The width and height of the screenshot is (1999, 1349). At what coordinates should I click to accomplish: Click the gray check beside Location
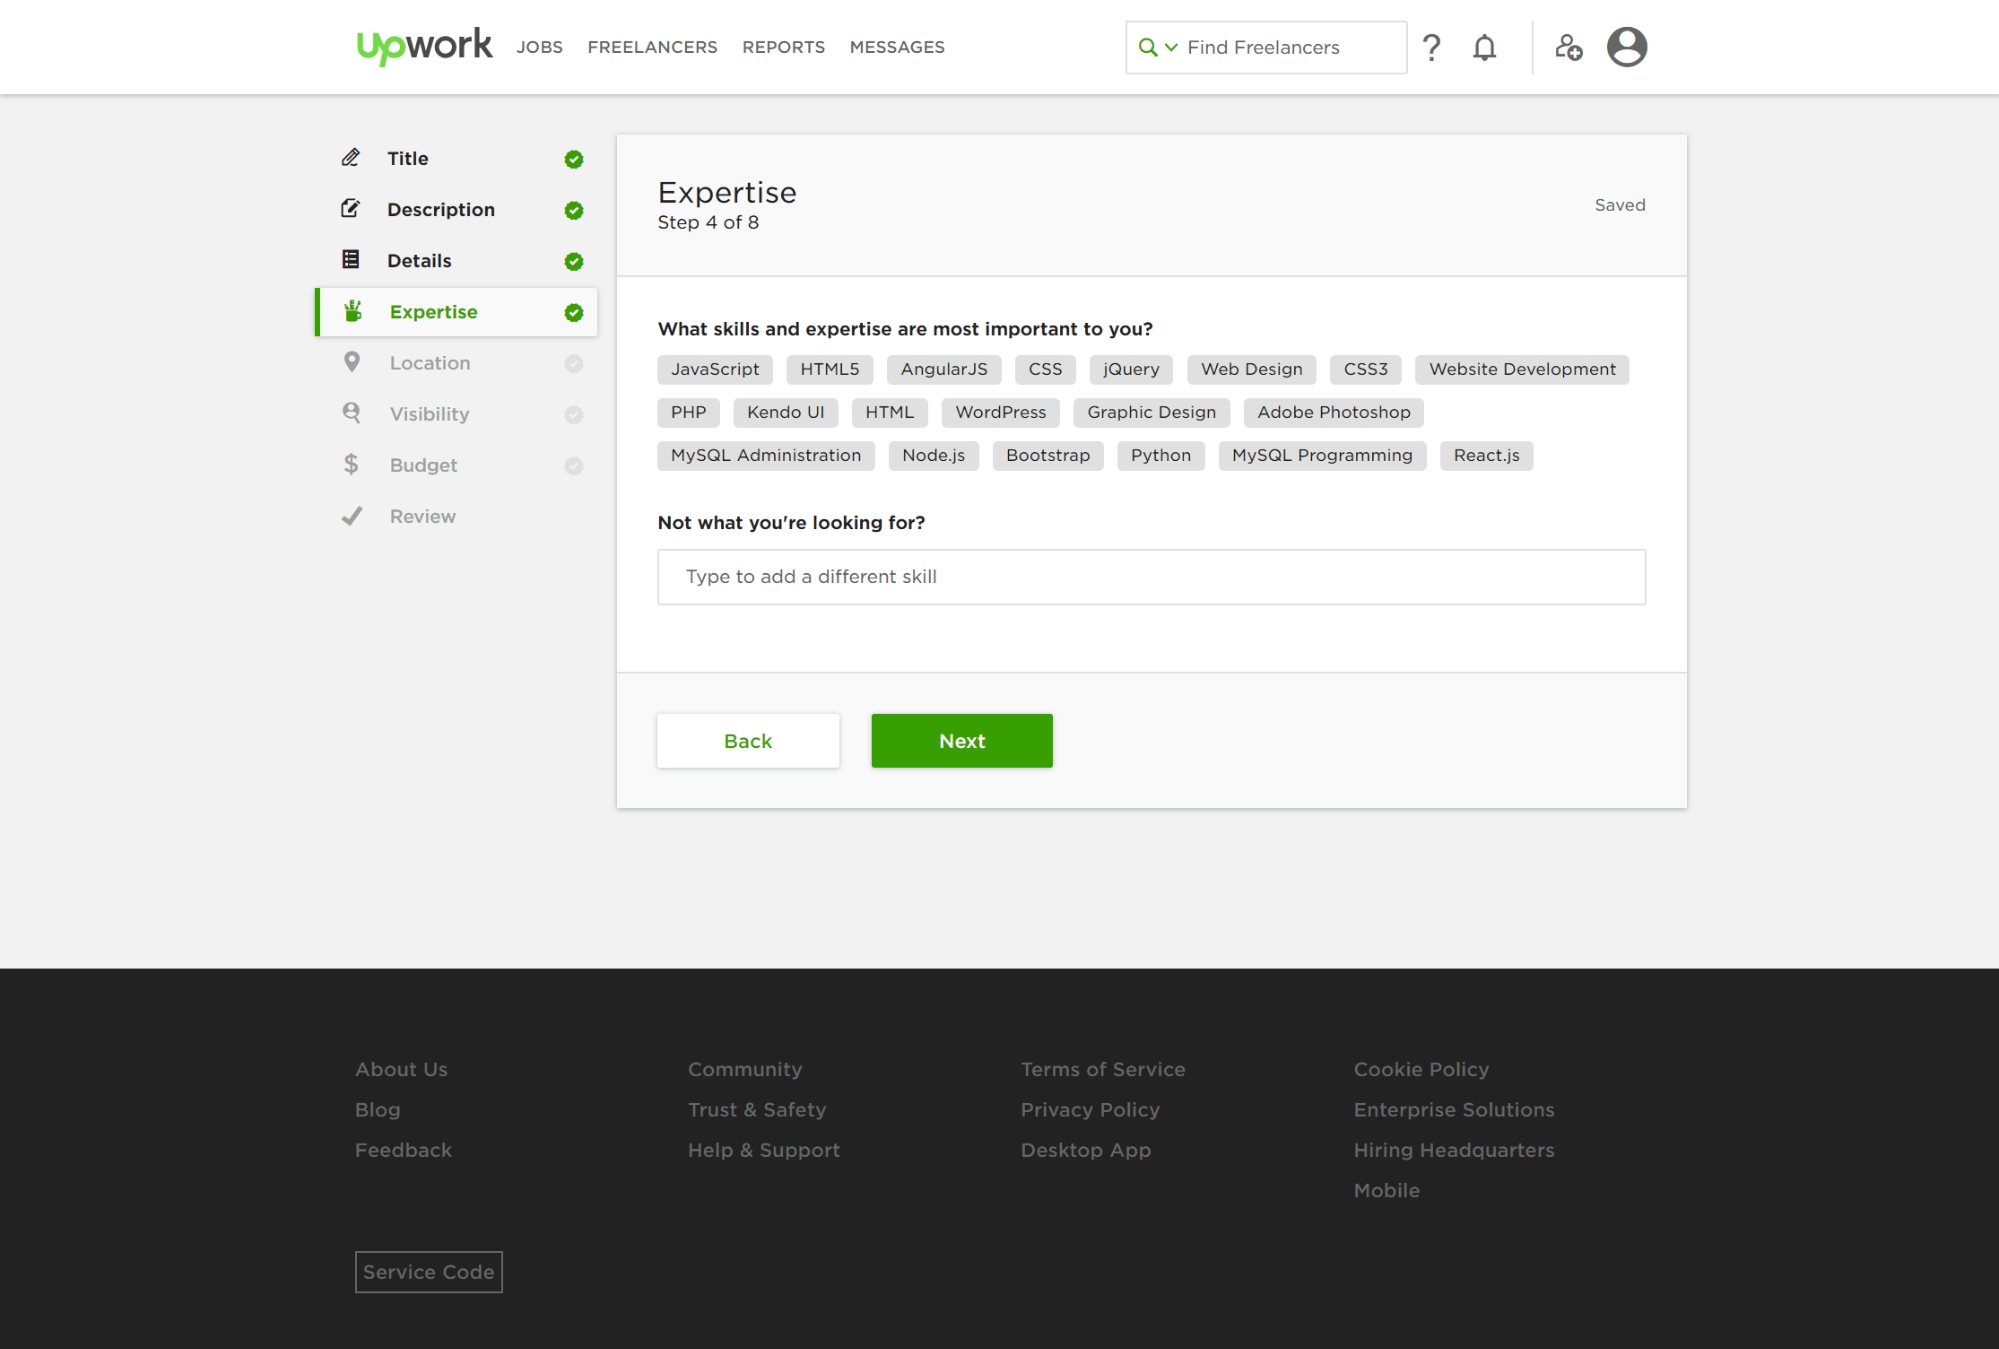pos(574,363)
